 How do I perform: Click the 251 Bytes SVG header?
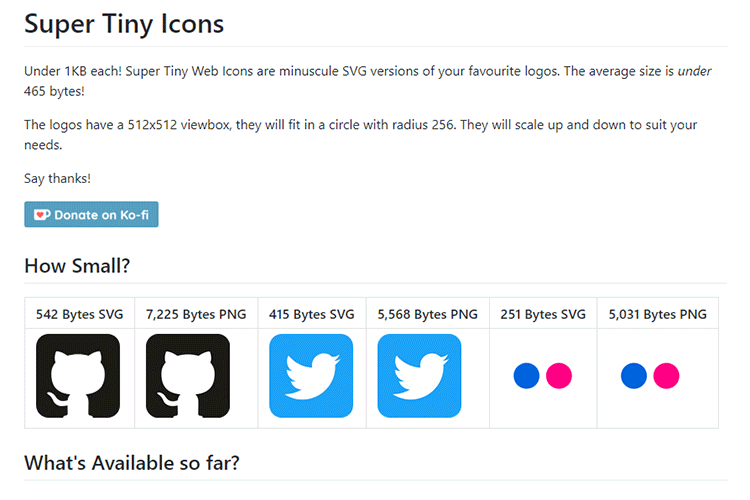point(543,314)
